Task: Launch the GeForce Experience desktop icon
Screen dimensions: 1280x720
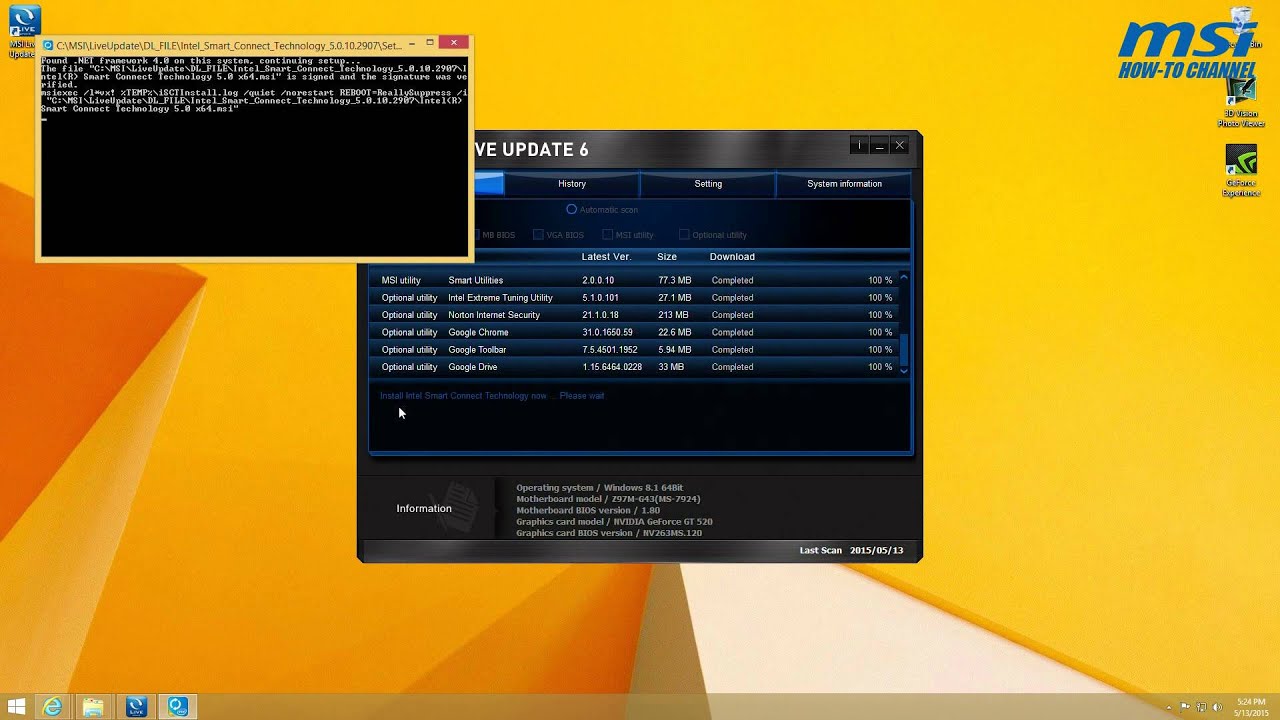Action: [x=1241, y=171]
